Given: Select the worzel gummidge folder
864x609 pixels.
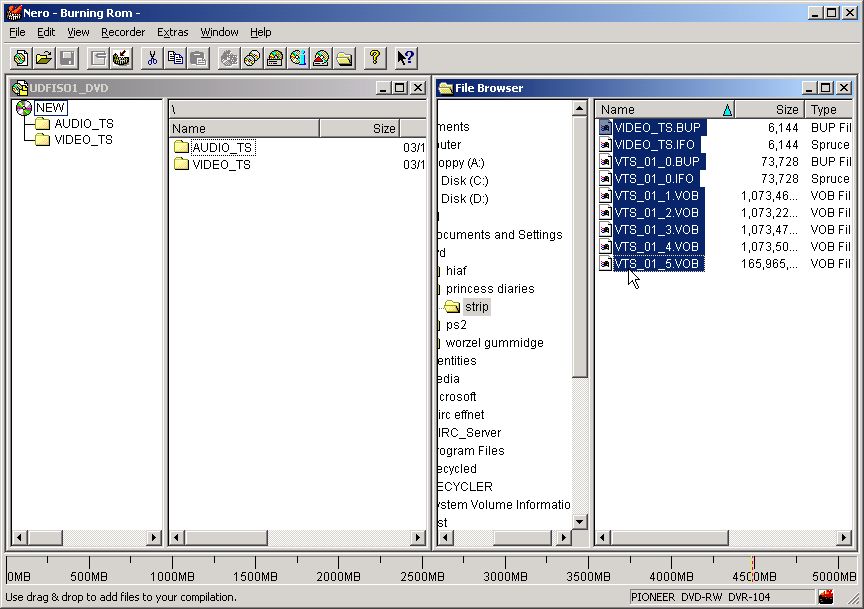Looking at the screenshot, I should [494, 343].
